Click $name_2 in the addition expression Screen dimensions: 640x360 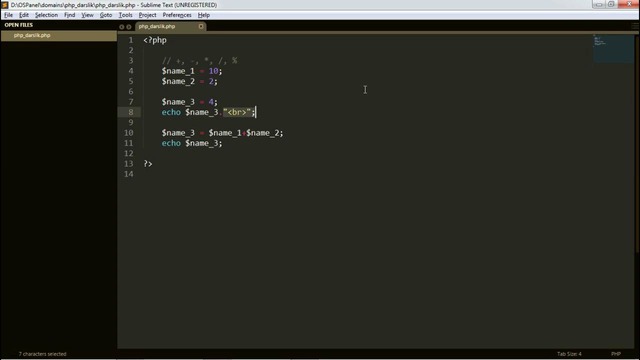(262, 133)
